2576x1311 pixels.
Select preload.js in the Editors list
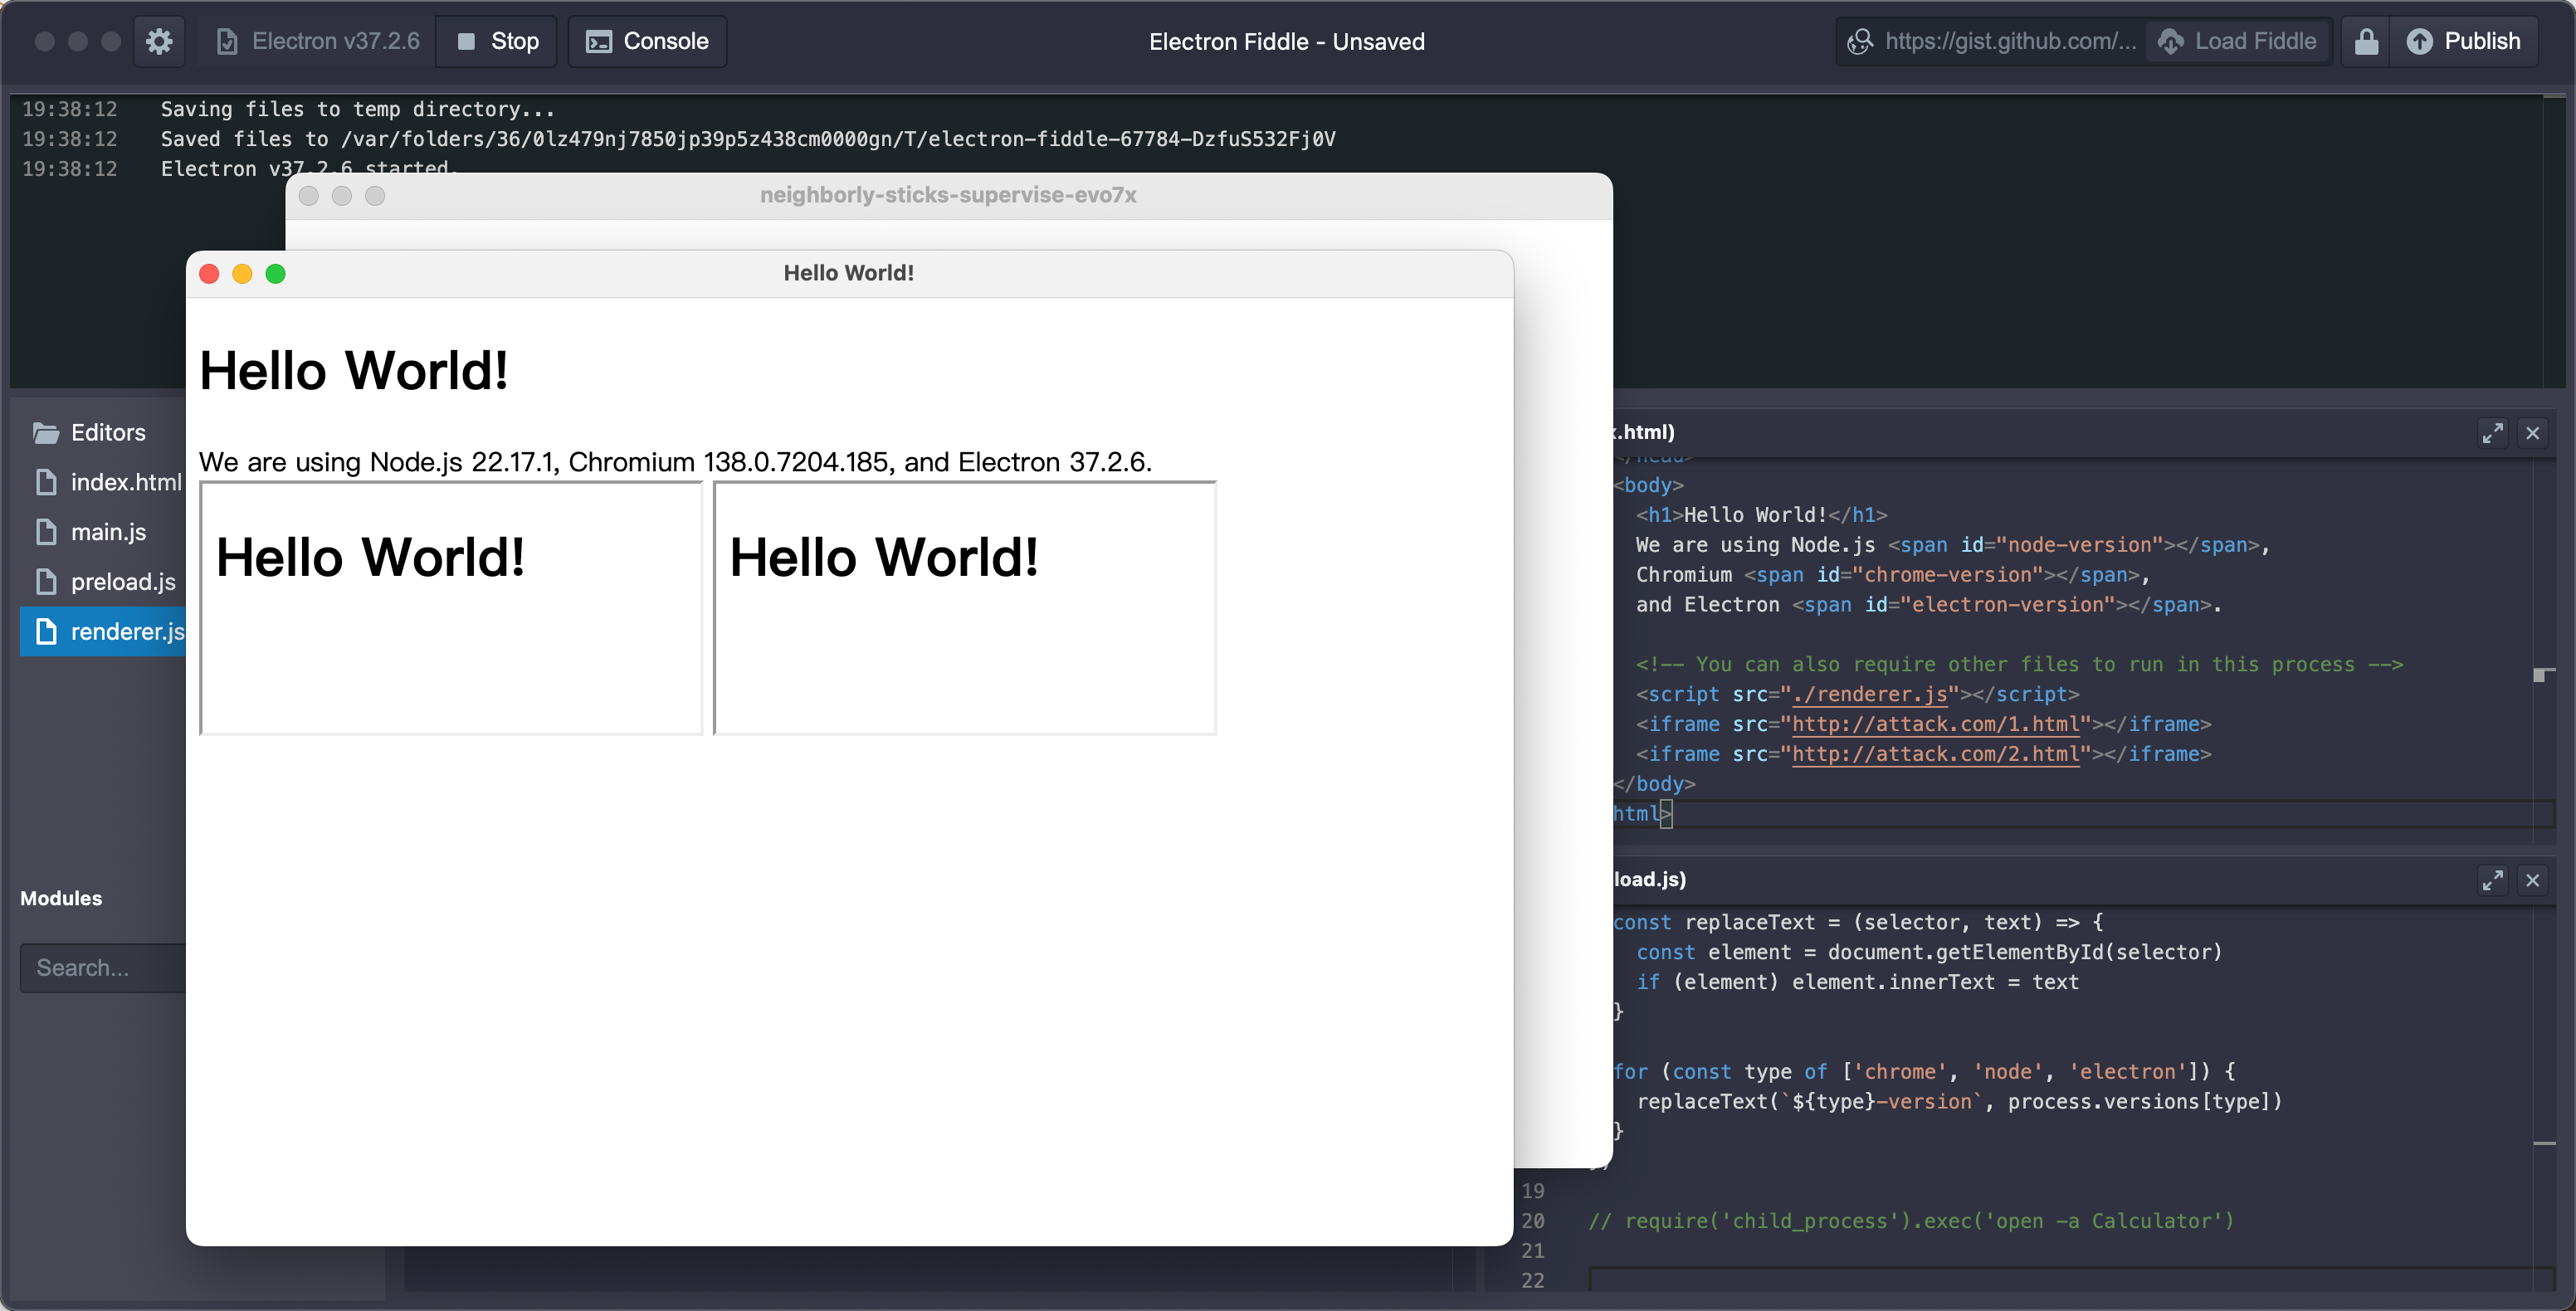(103, 582)
